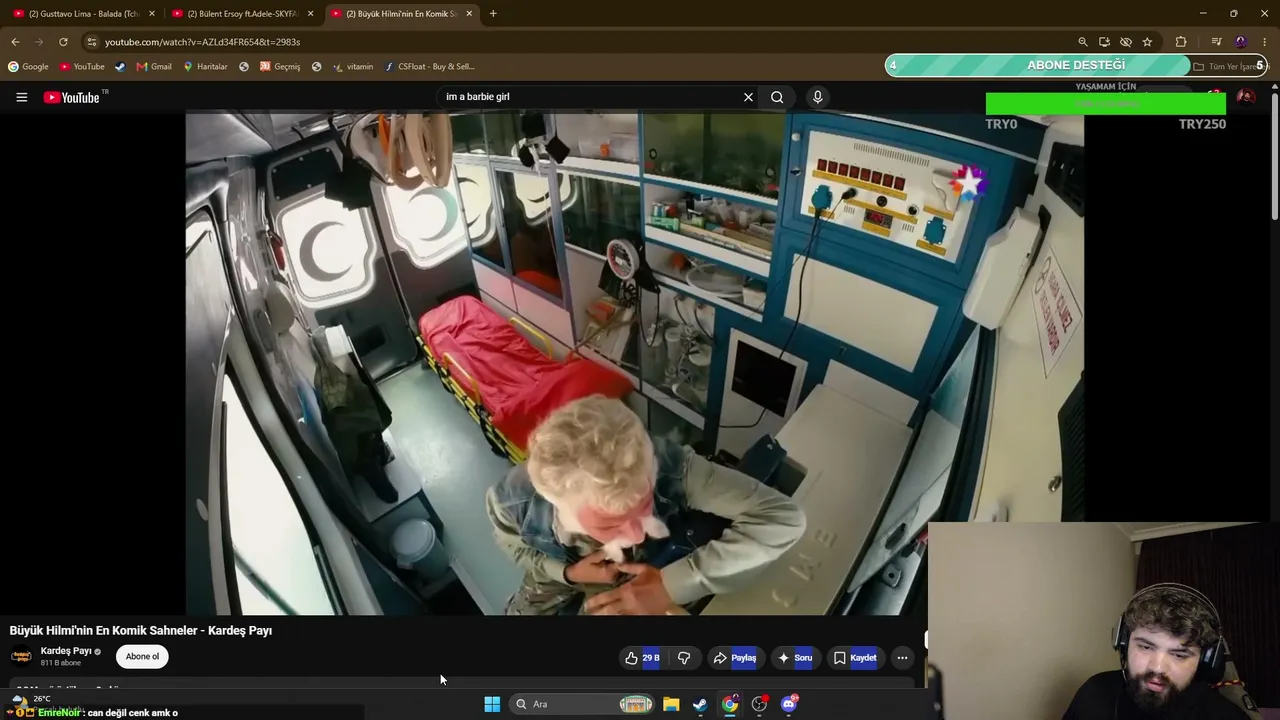Image resolution: width=1280 pixels, height=720 pixels.
Task: Open Discord from the taskbar
Action: click(x=789, y=704)
